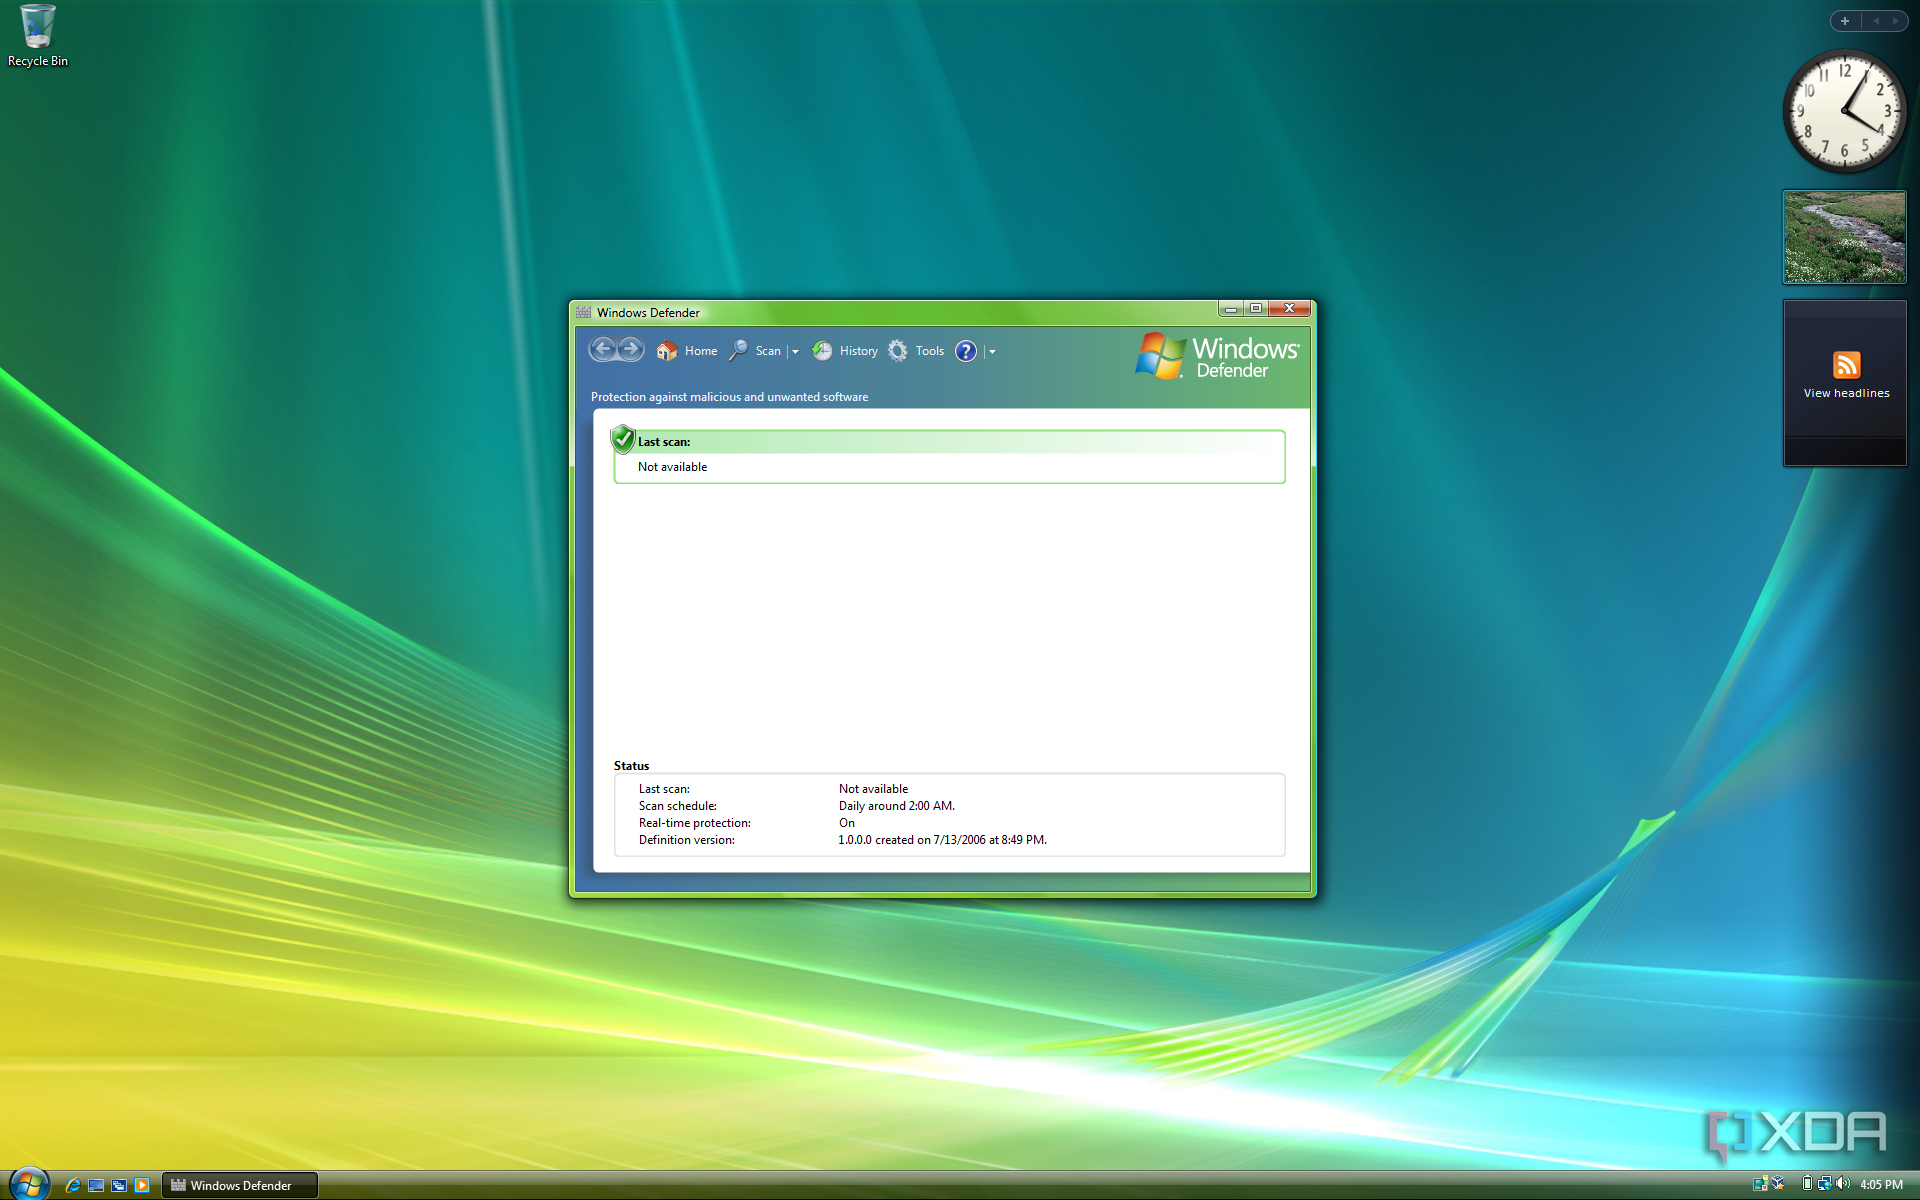
Task: Select the 'Not available' last scan text
Action: click(672, 467)
